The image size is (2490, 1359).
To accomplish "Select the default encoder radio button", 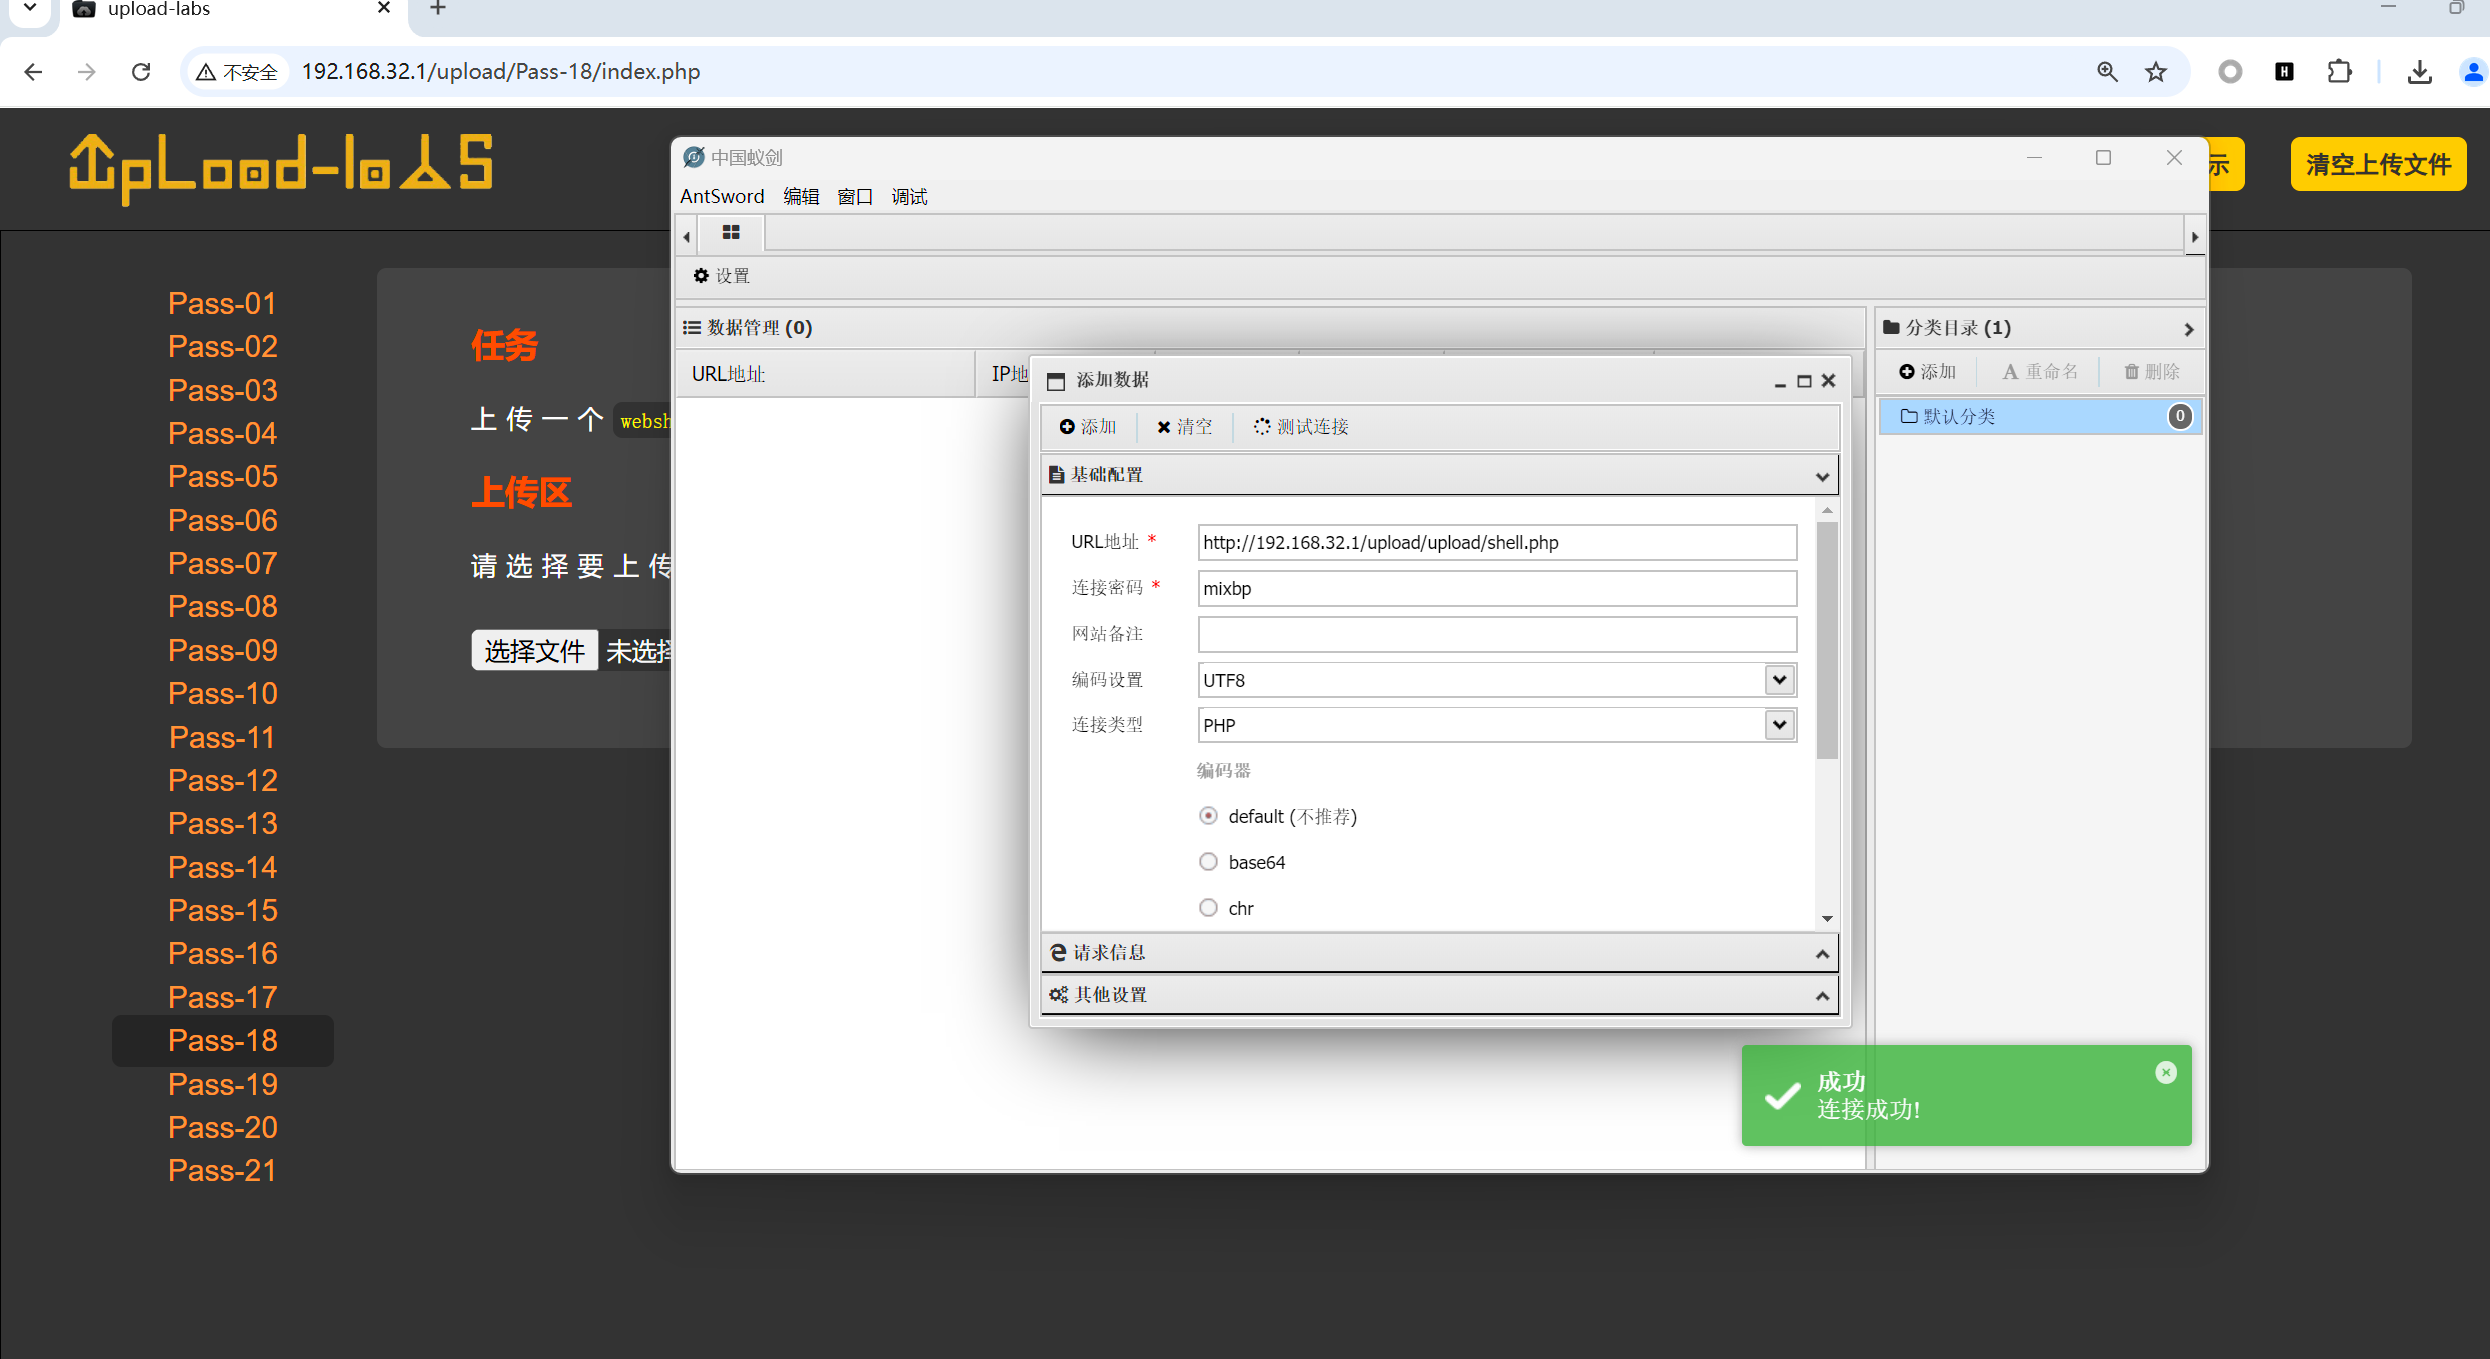I will point(1208,816).
